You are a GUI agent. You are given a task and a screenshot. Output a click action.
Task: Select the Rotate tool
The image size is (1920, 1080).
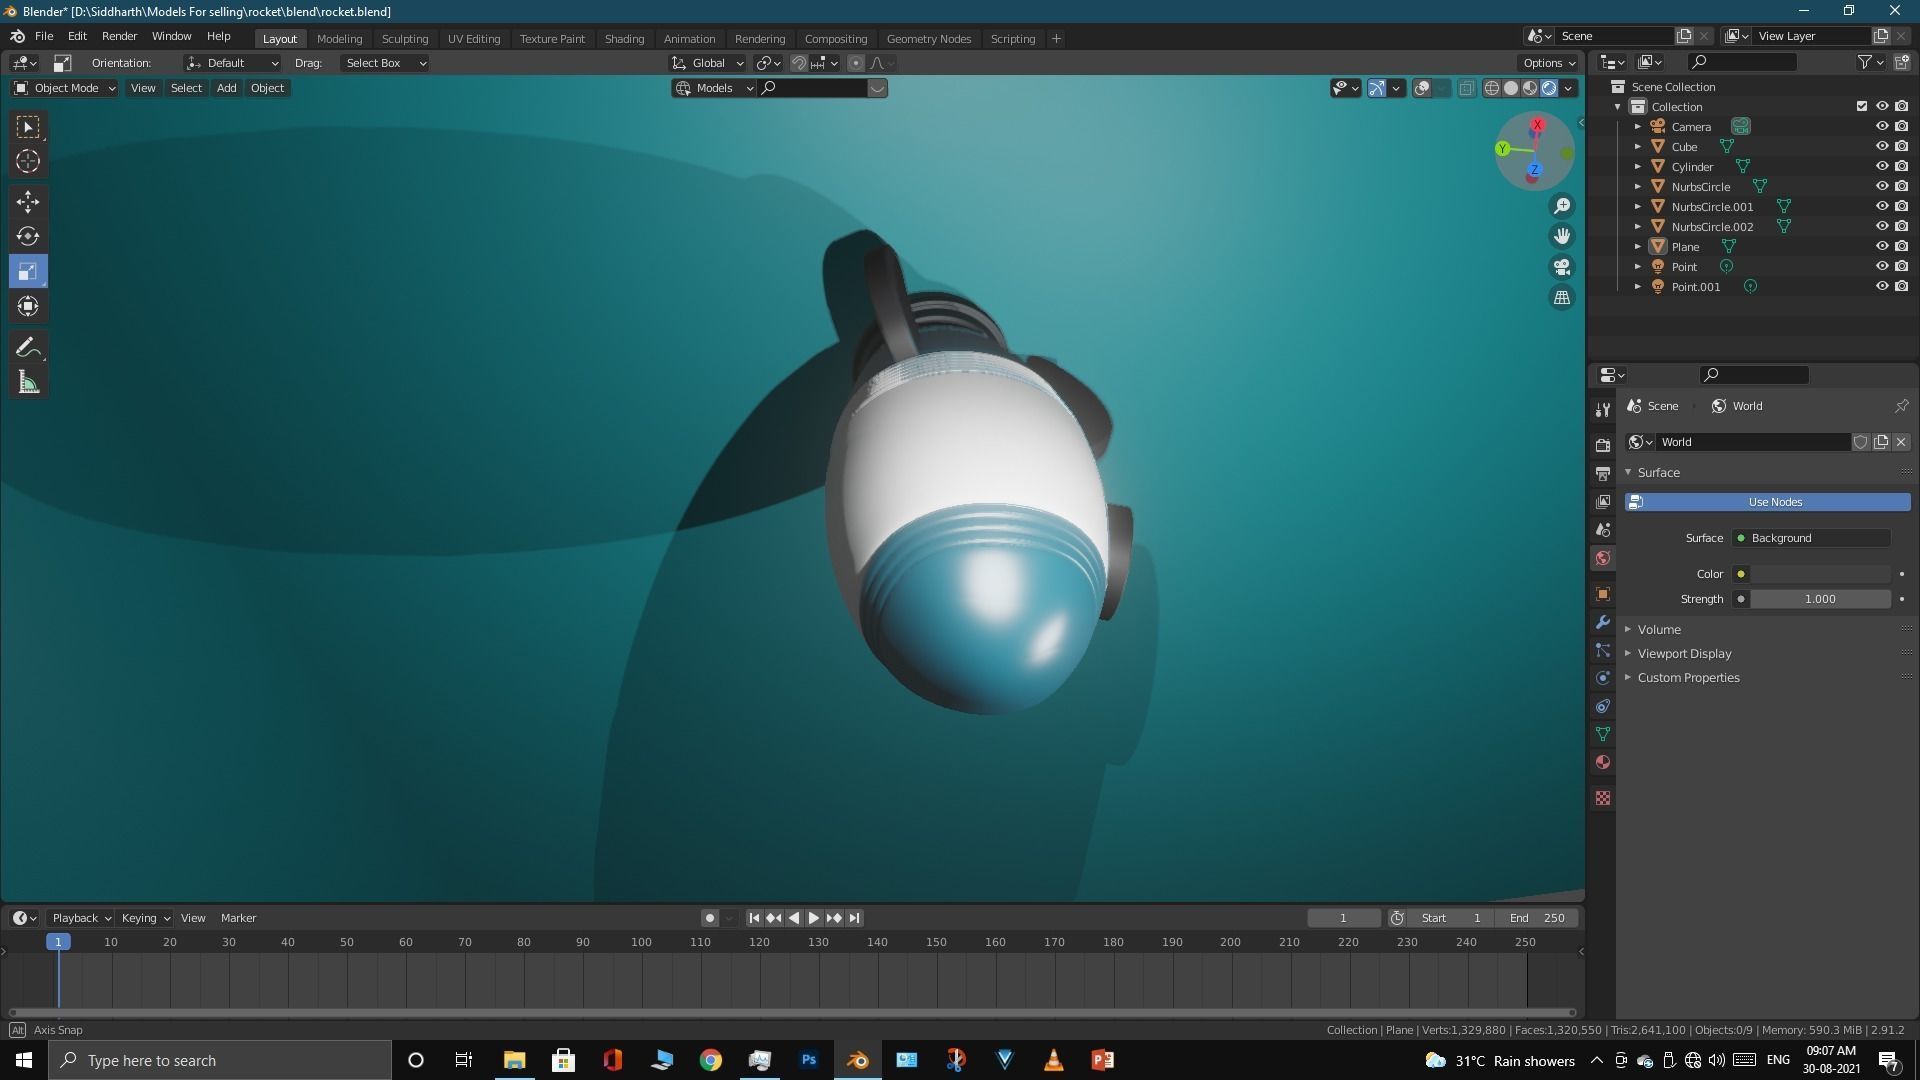(27, 236)
